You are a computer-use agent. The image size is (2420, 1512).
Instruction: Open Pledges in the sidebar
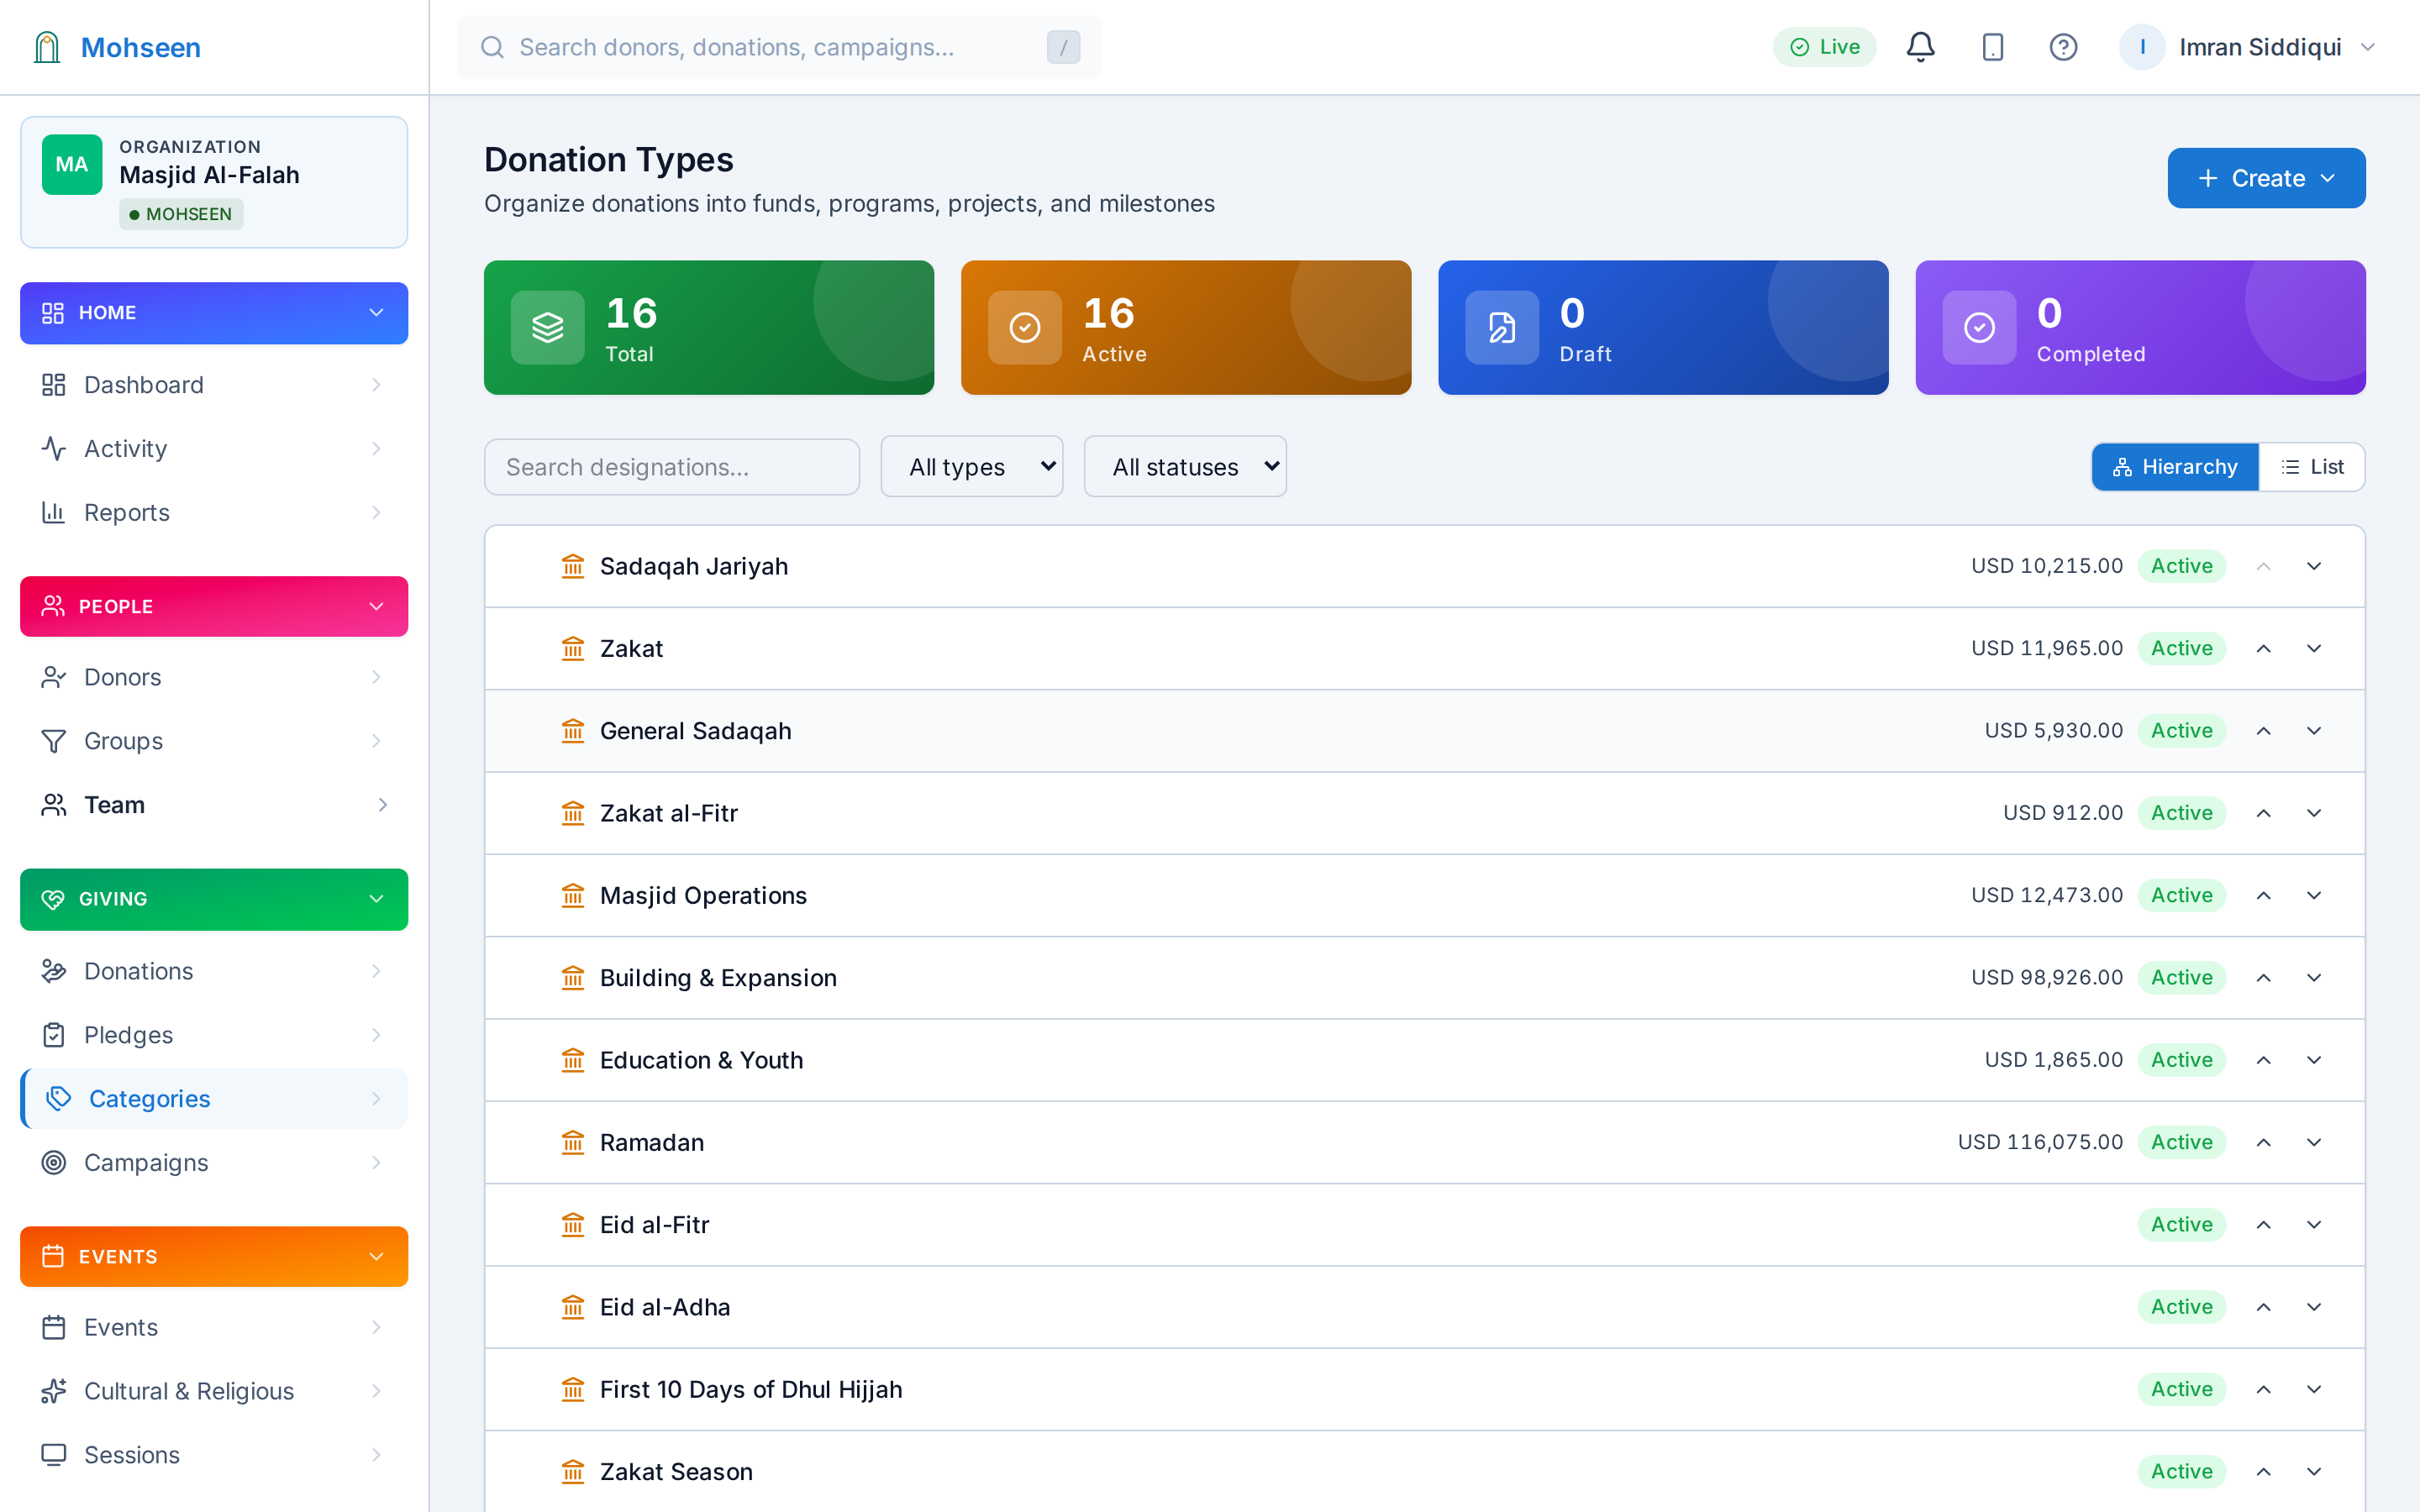[x=214, y=1035]
